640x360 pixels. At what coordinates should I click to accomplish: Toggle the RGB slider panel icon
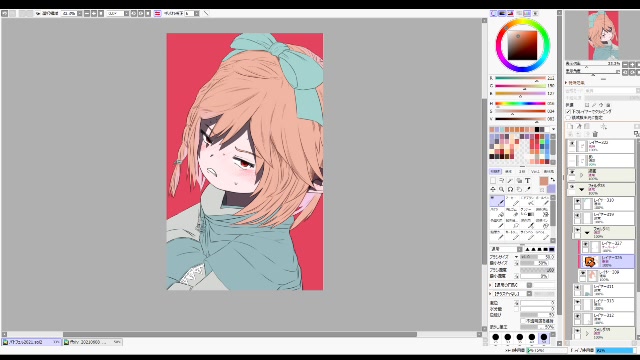coord(502,13)
